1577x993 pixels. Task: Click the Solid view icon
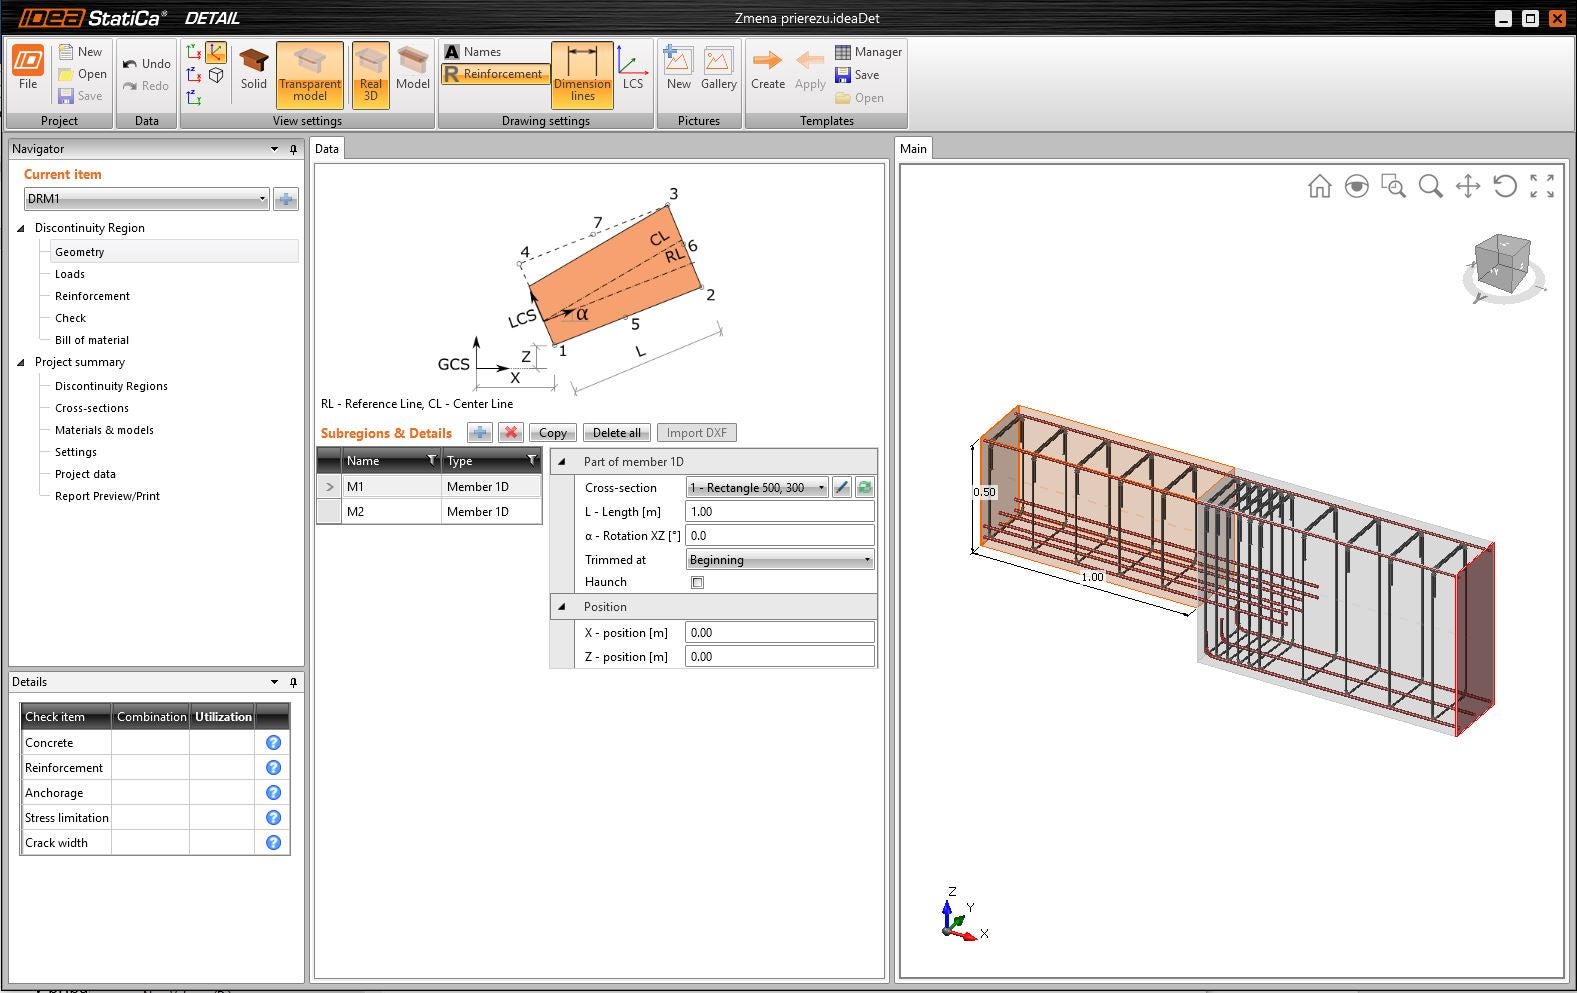253,70
